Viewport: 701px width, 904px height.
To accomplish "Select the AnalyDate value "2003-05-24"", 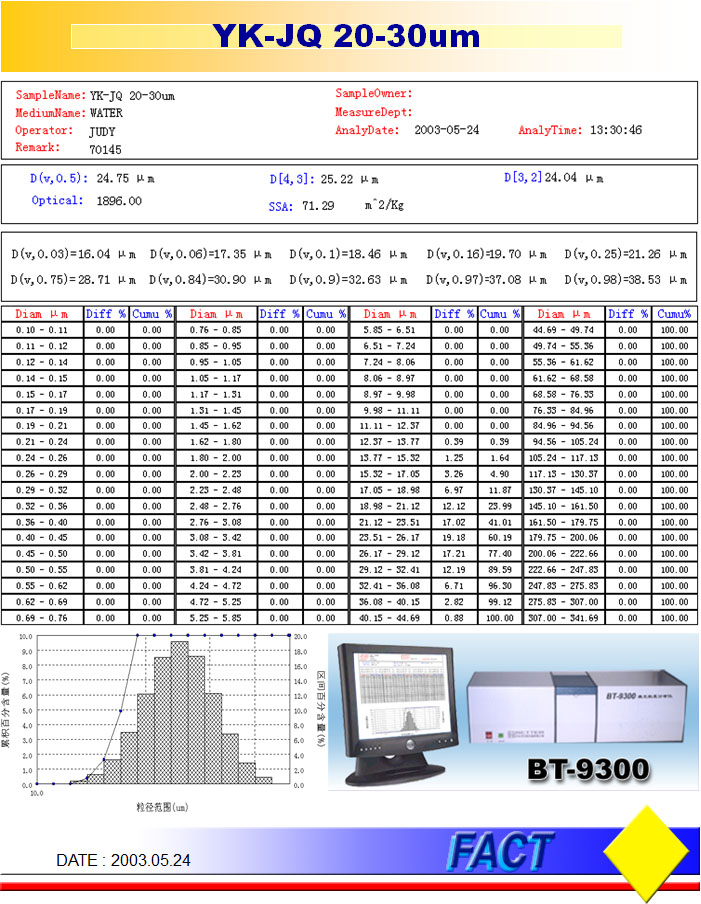I will [446, 130].
